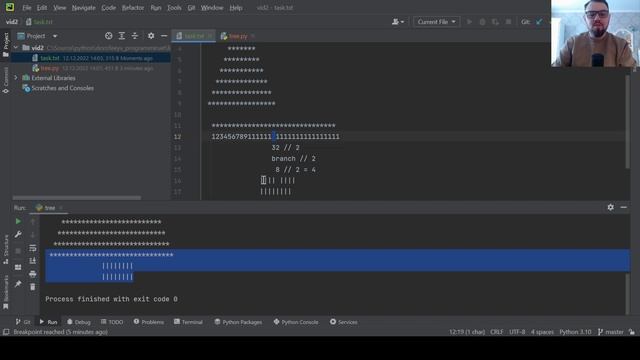Click UTF-8 encoding in status bar

coord(517,332)
